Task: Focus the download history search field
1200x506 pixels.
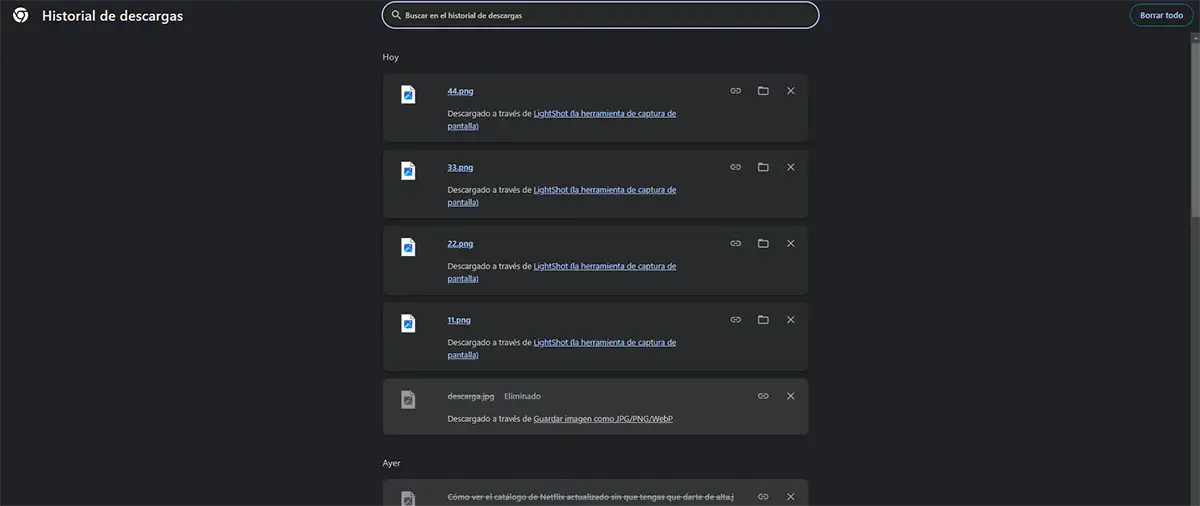Action: (600, 16)
